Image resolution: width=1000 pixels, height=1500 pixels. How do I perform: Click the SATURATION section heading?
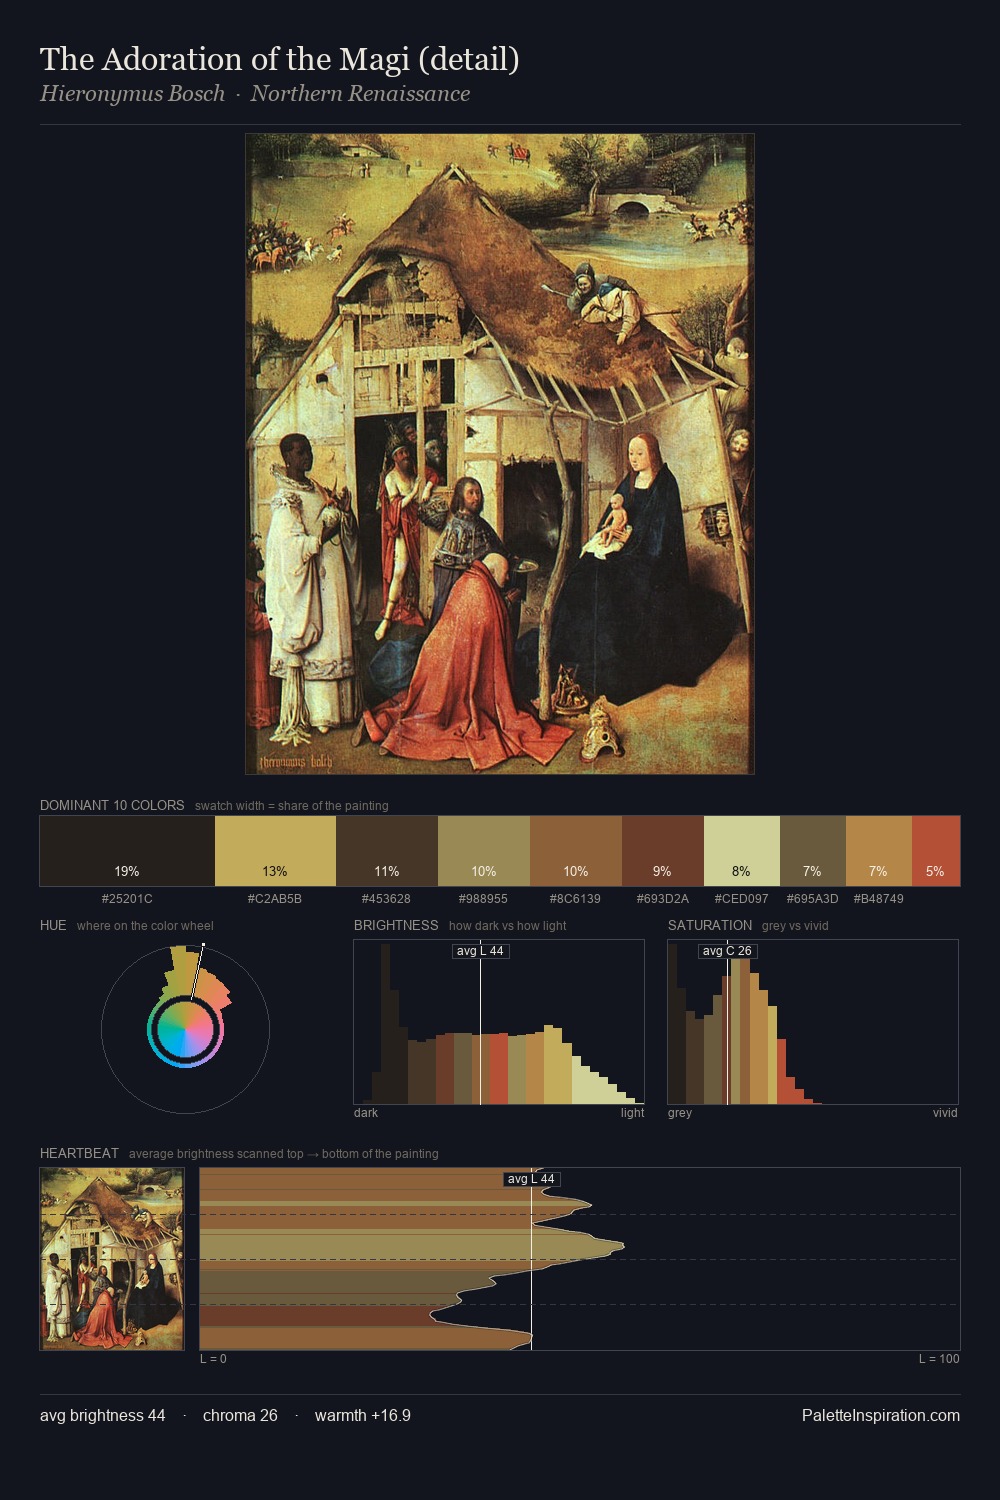[710, 925]
